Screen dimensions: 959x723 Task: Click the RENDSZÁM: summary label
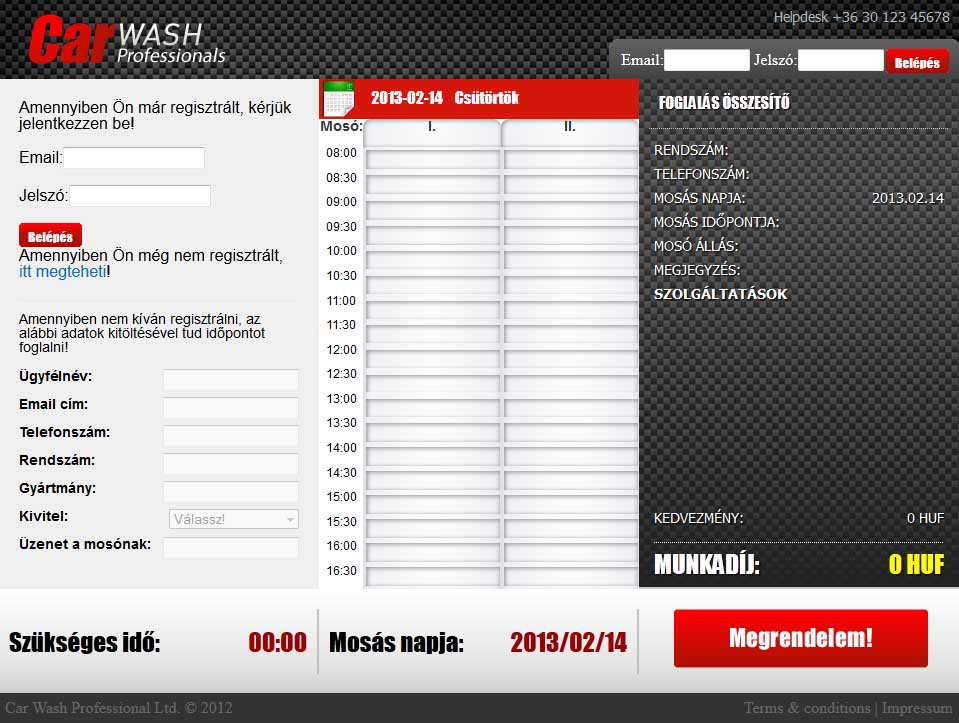click(x=691, y=150)
